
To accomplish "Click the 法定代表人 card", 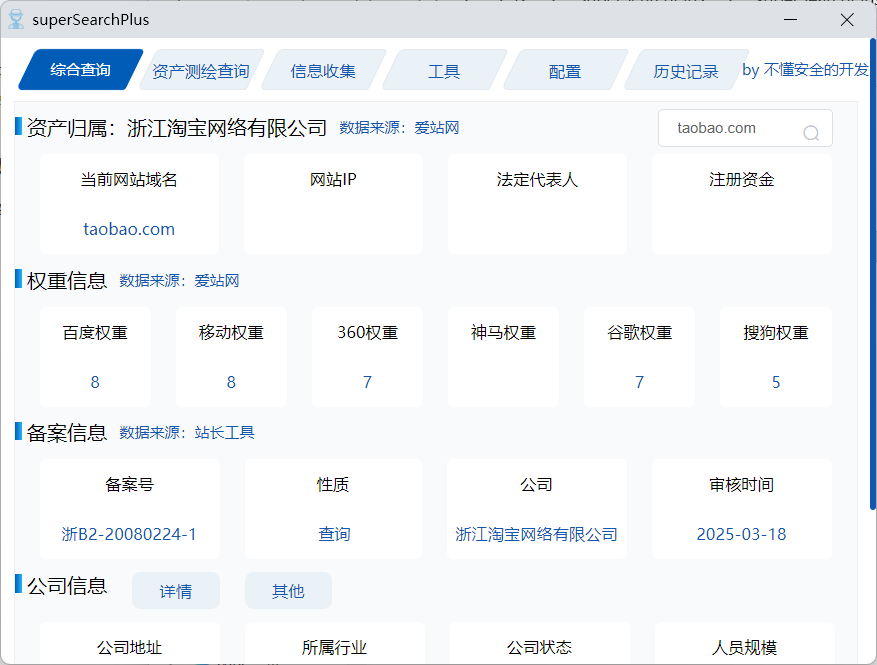I will [x=537, y=204].
